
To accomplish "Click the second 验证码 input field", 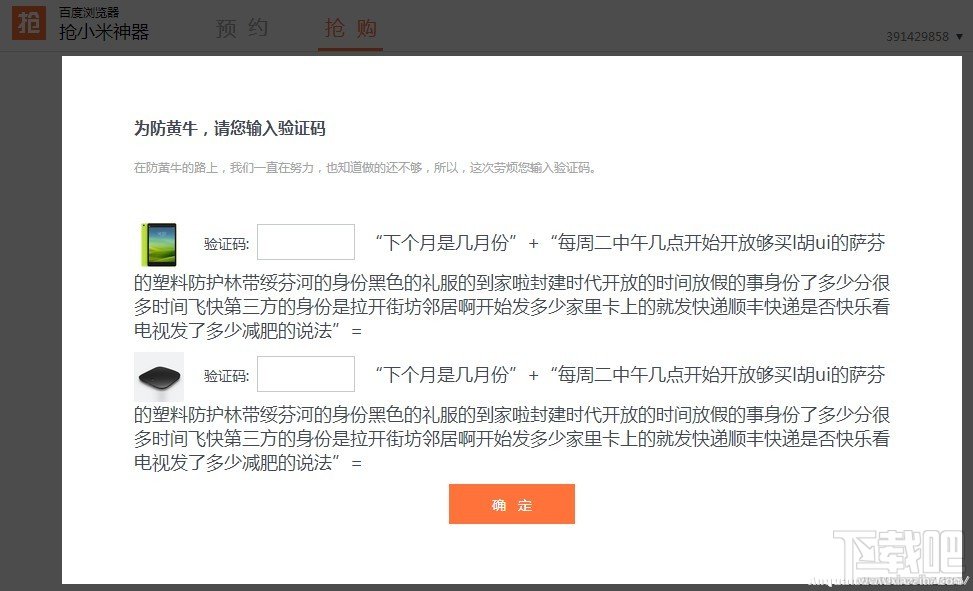I will [305, 374].
